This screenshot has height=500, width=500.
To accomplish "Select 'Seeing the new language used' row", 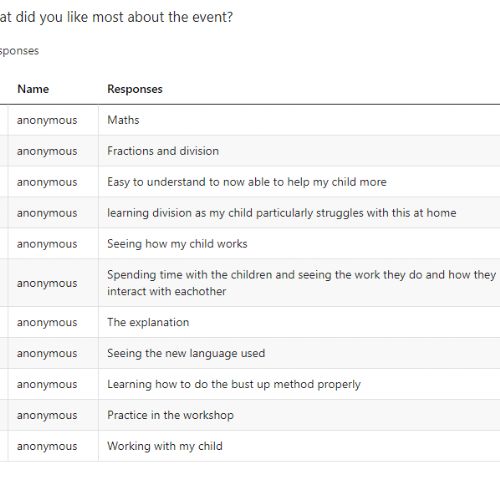I will [250, 353].
